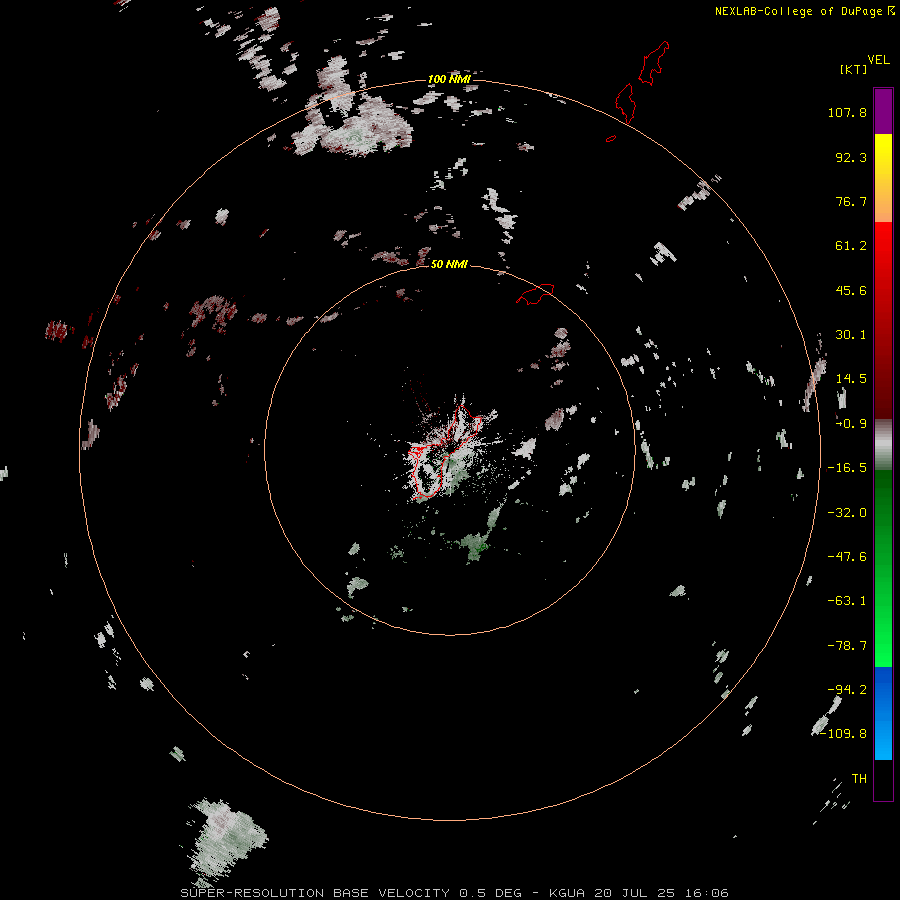Select the 92.3 velocity scale value
Viewport: 900px width, 900px height.
pyautogui.click(x=851, y=157)
